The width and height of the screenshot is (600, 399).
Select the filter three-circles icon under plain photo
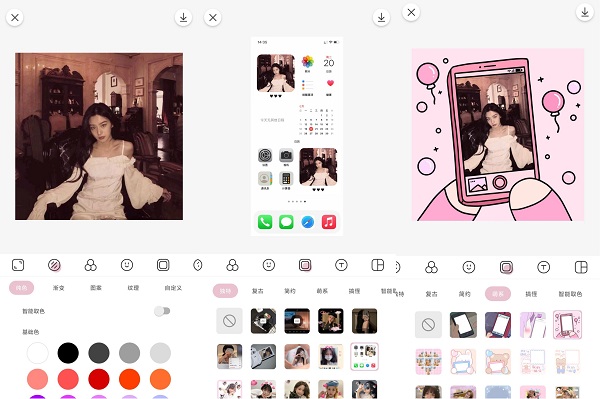[x=91, y=265]
